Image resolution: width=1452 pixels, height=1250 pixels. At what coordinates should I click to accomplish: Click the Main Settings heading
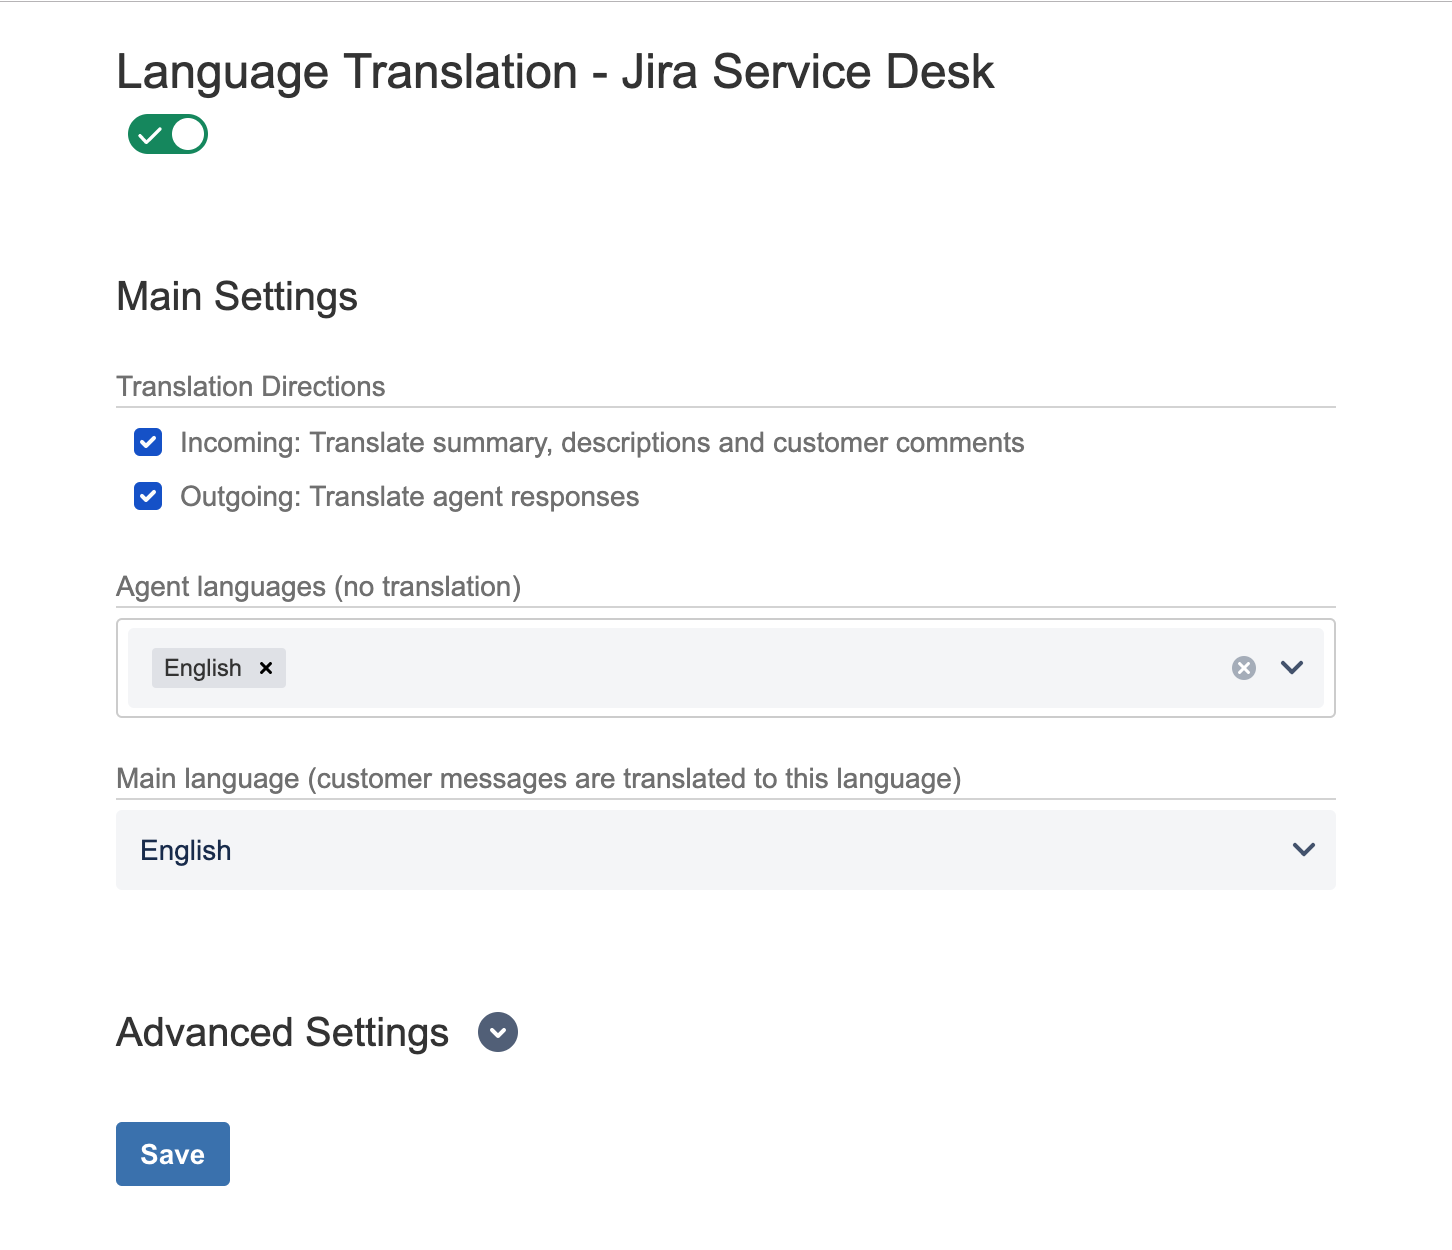(x=237, y=297)
